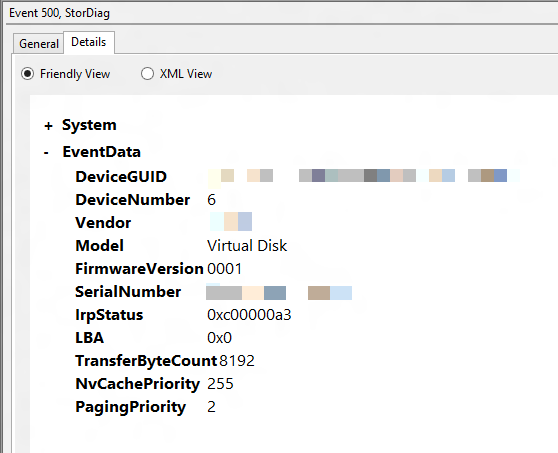Click the PagingPriority value 2
The height and width of the screenshot is (453, 558).
point(211,407)
